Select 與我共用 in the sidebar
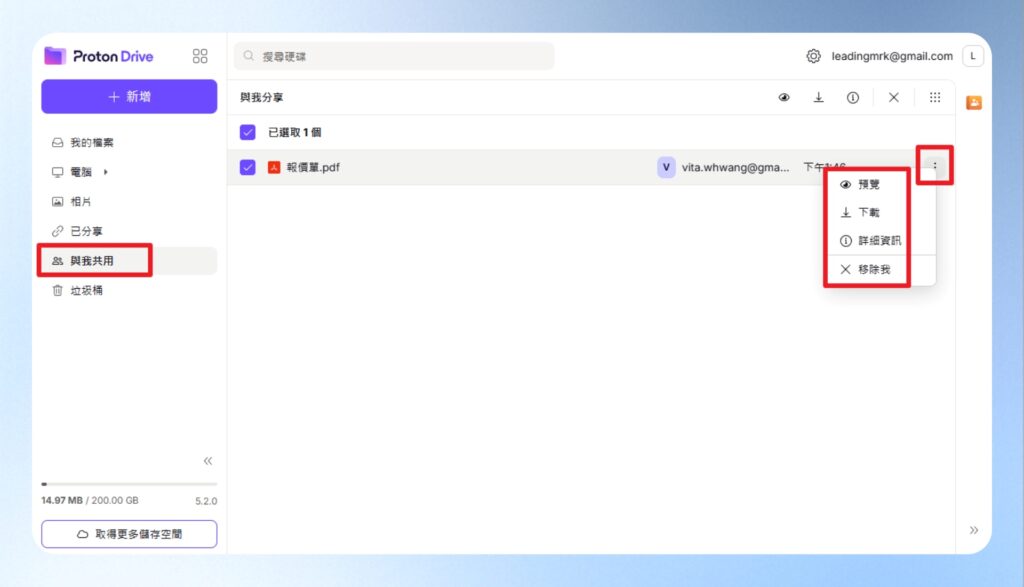This screenshot has width=1024, height=587. [x=129, y=261]
